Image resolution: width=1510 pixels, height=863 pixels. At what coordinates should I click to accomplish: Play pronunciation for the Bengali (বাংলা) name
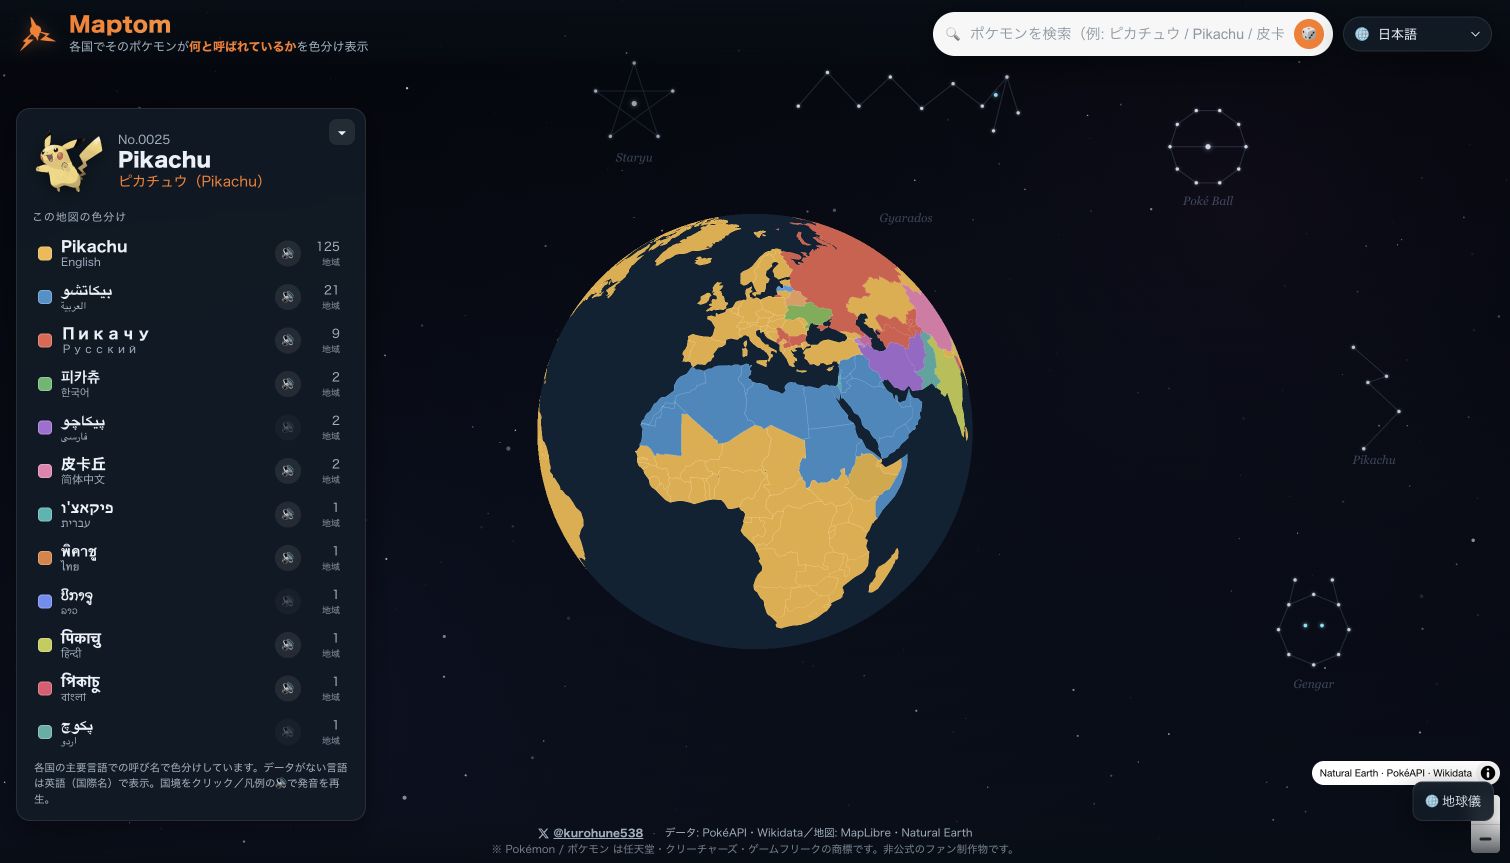coord(288,688)
